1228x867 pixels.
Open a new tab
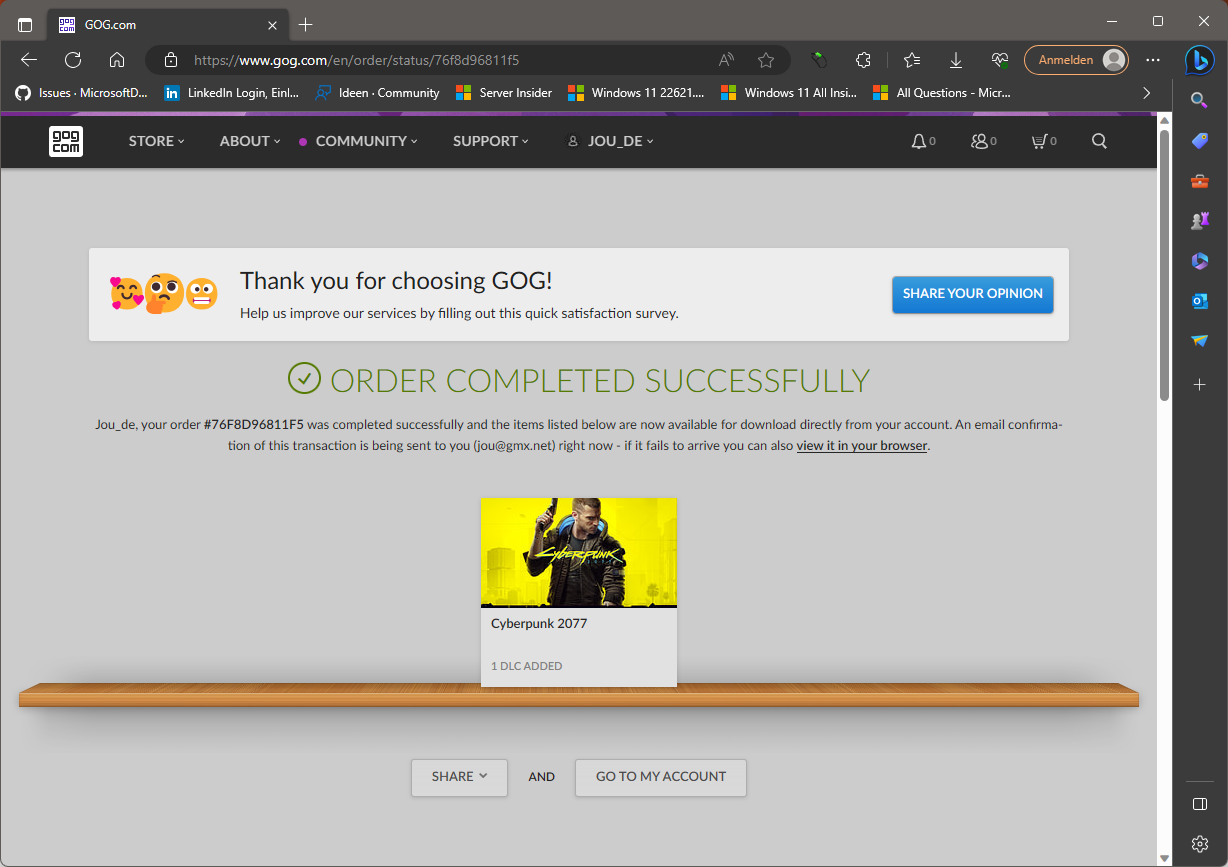[x=306, y=24]
